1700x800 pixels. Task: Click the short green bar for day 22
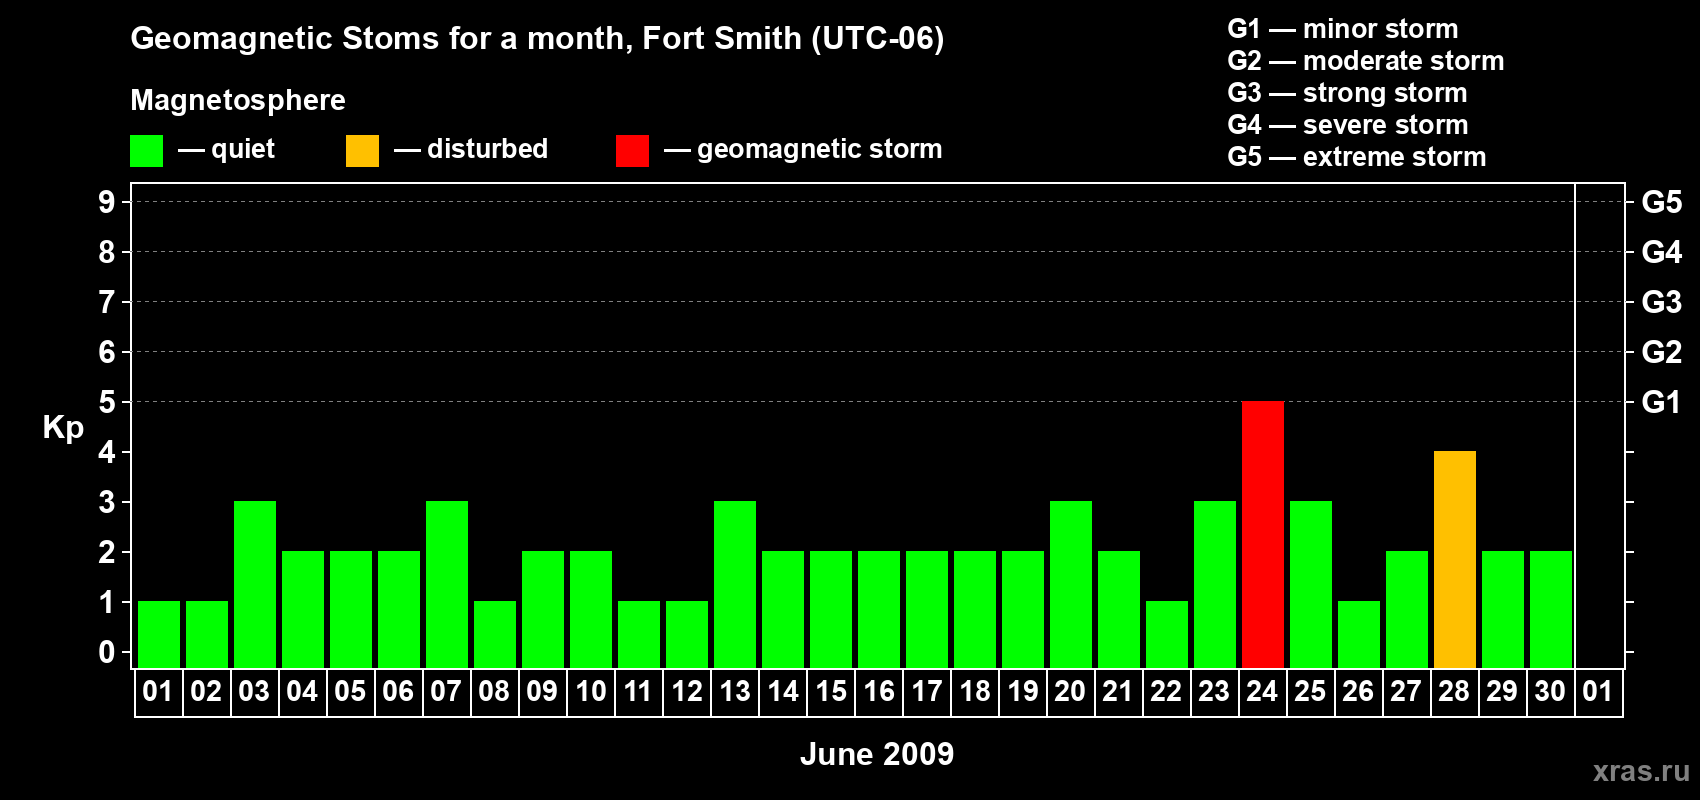(1167, 634)
